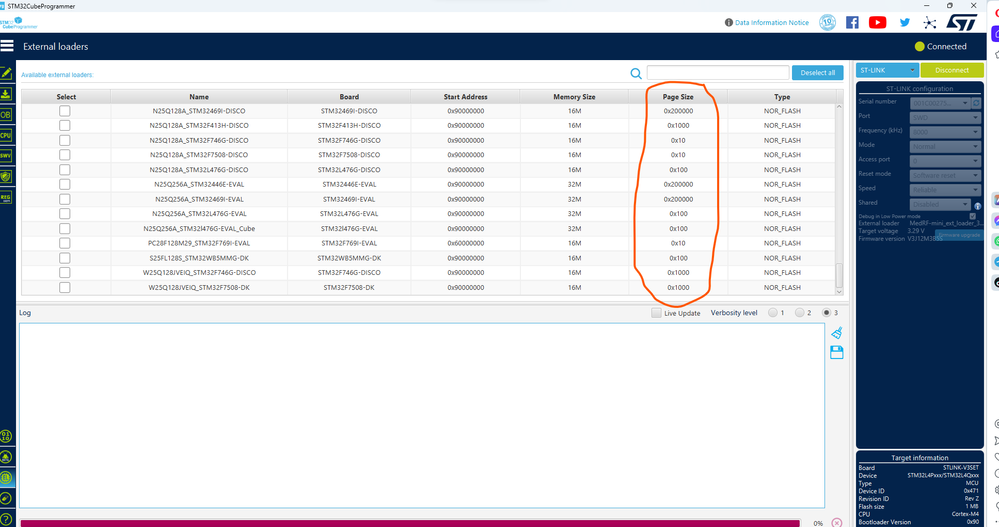The width and height of the screenshot is (999, 527).
Task: Toggle Debug in Low Power mode checkbox
Action: (972, 216)
